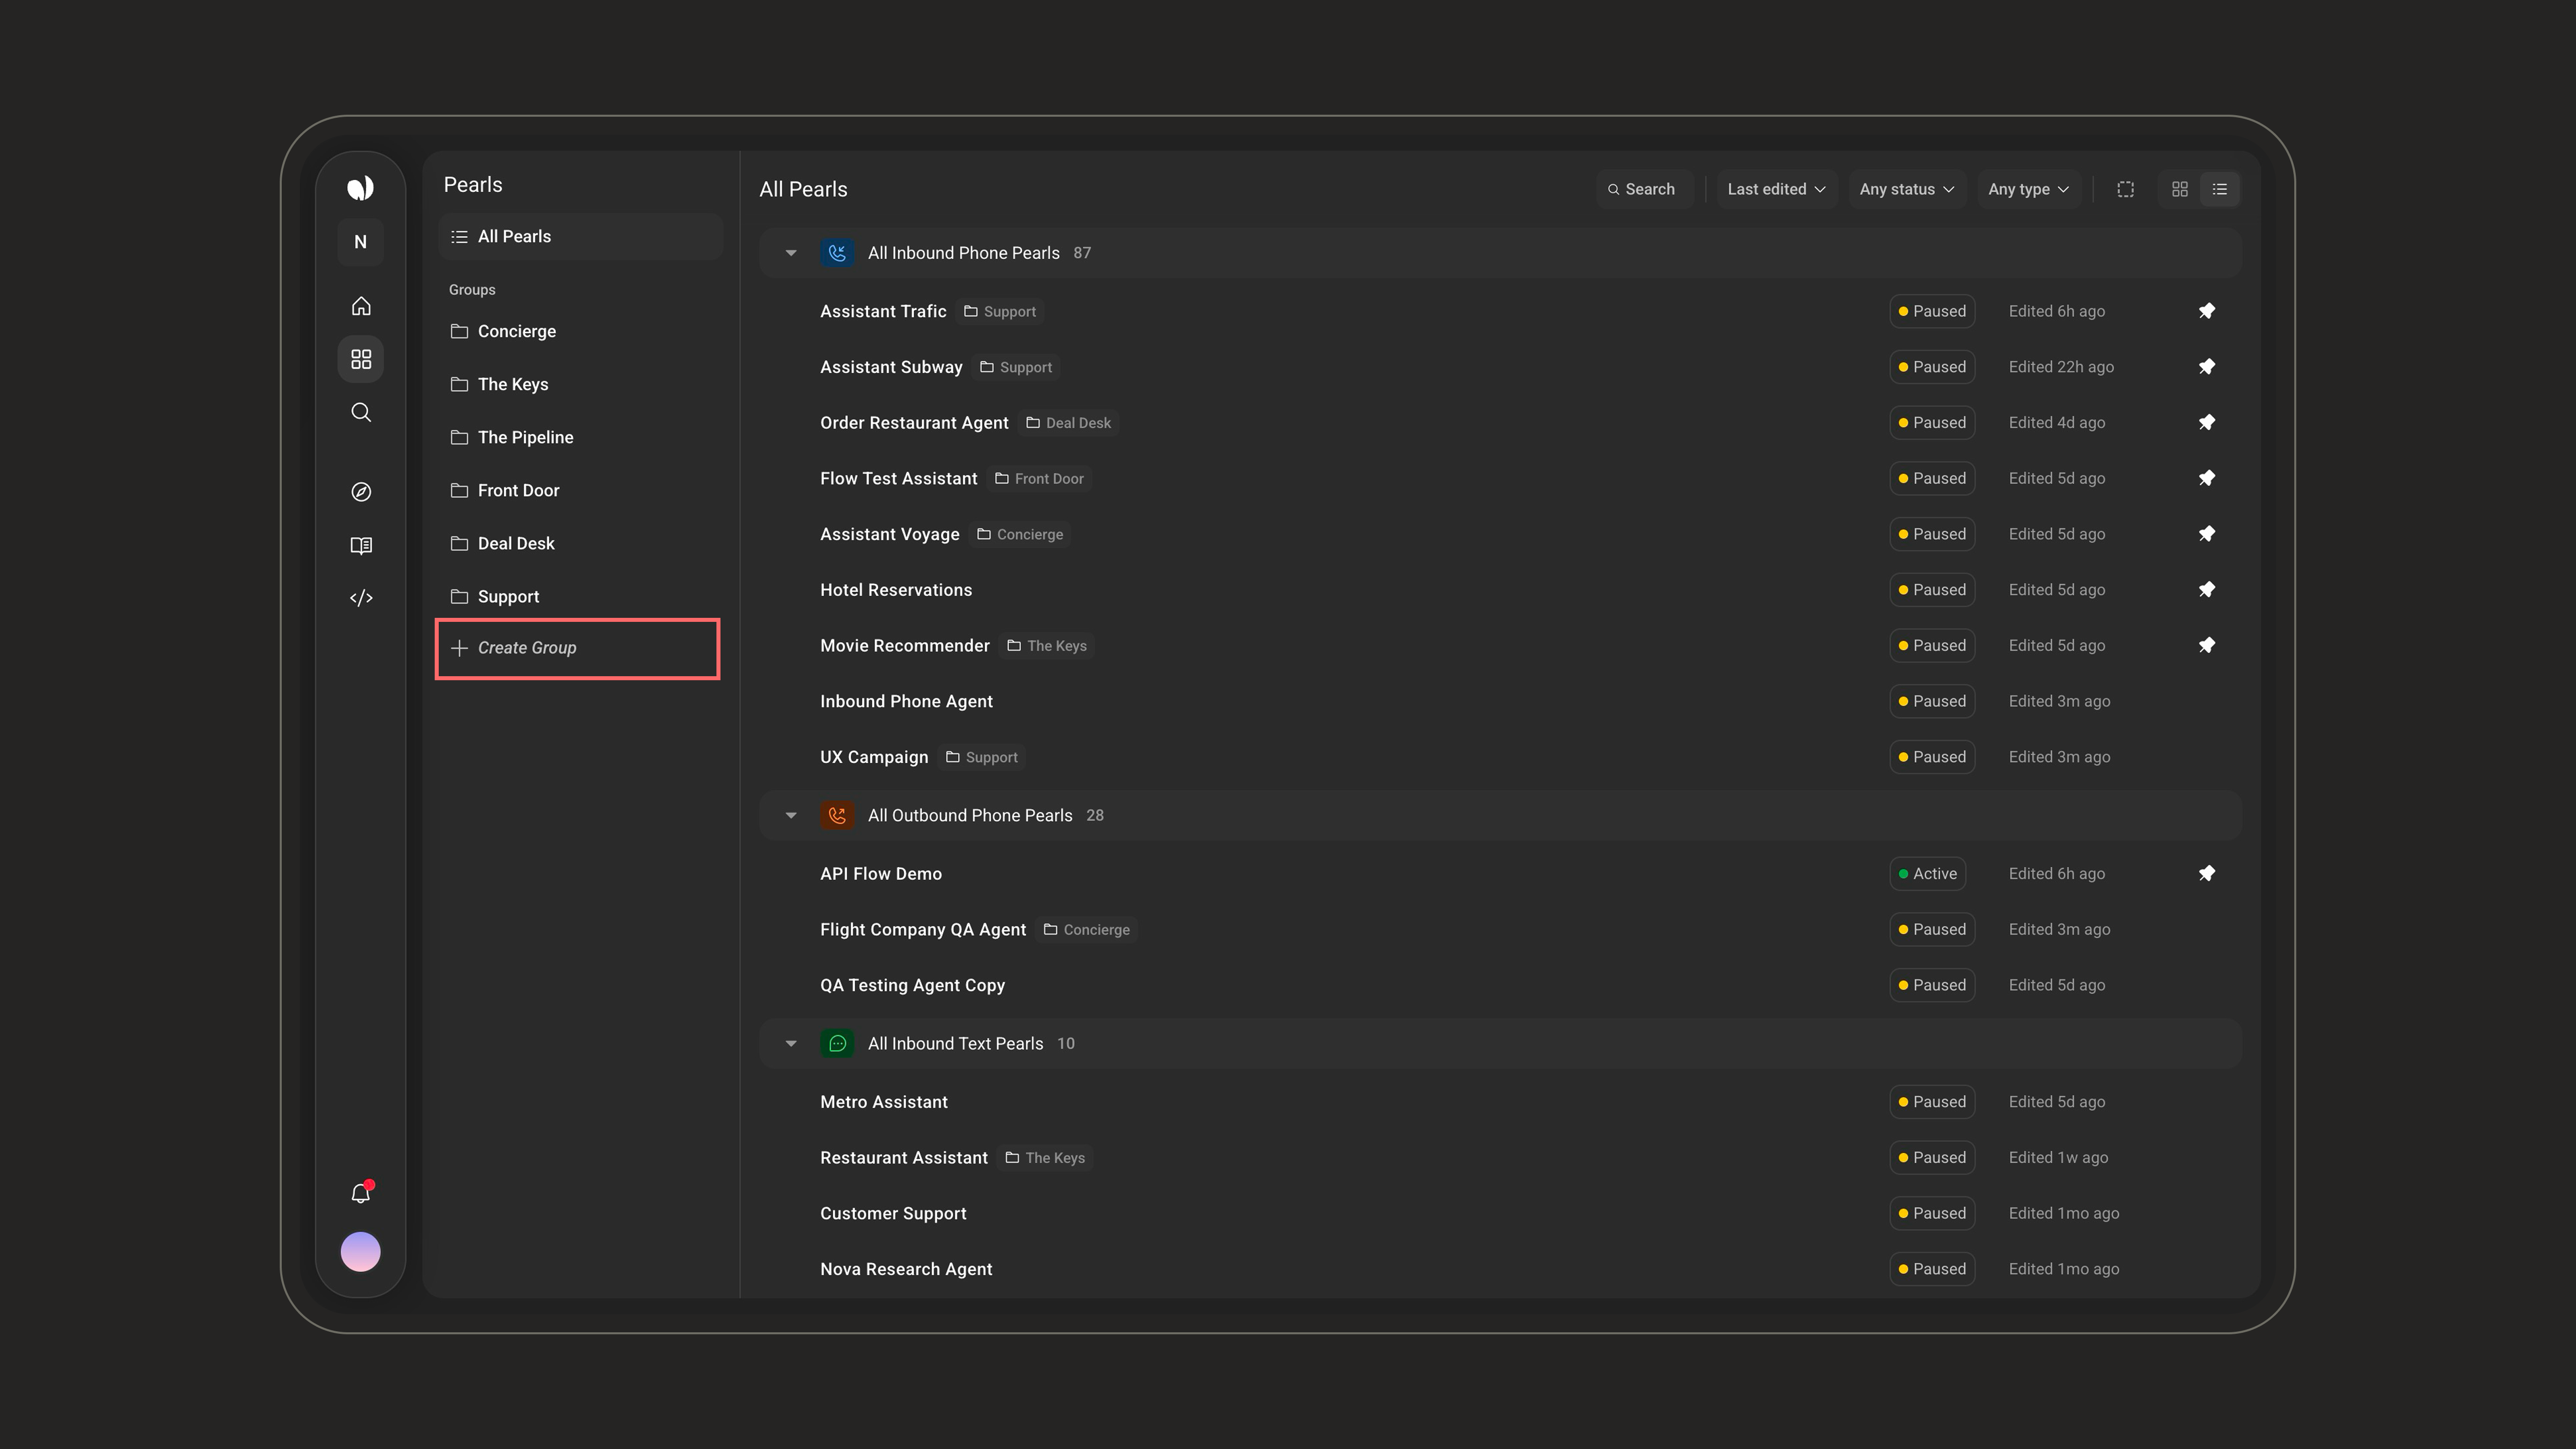The width and height of the screenshot is (2576, 1449).
Task: Open the Flight Company QA Agent pearl
Action: 923,930
